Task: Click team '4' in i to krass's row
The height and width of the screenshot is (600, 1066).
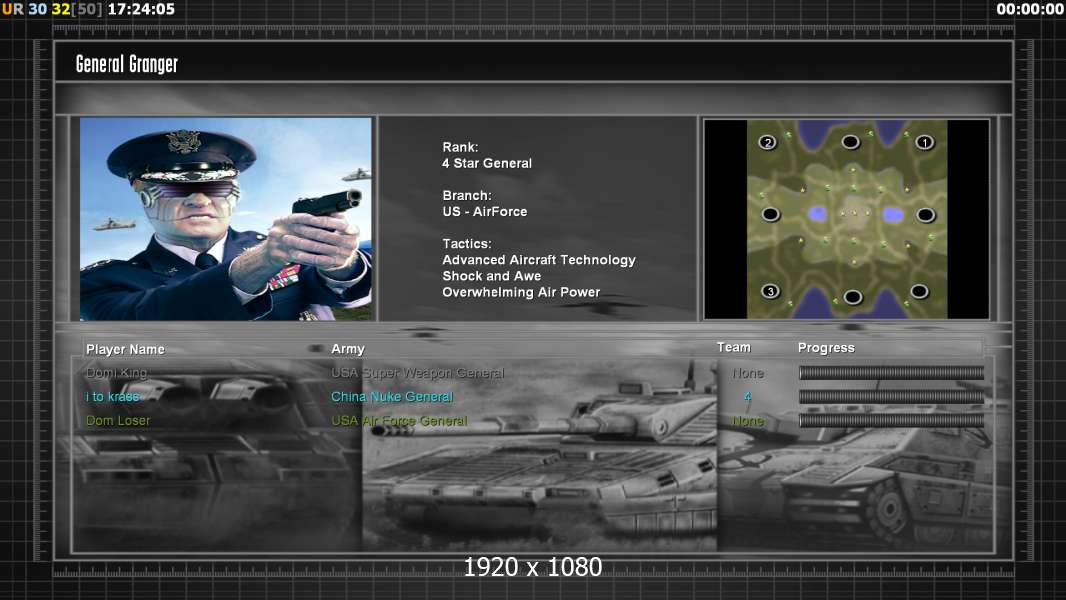Action: pyautogui.click(x=748, y=397)
